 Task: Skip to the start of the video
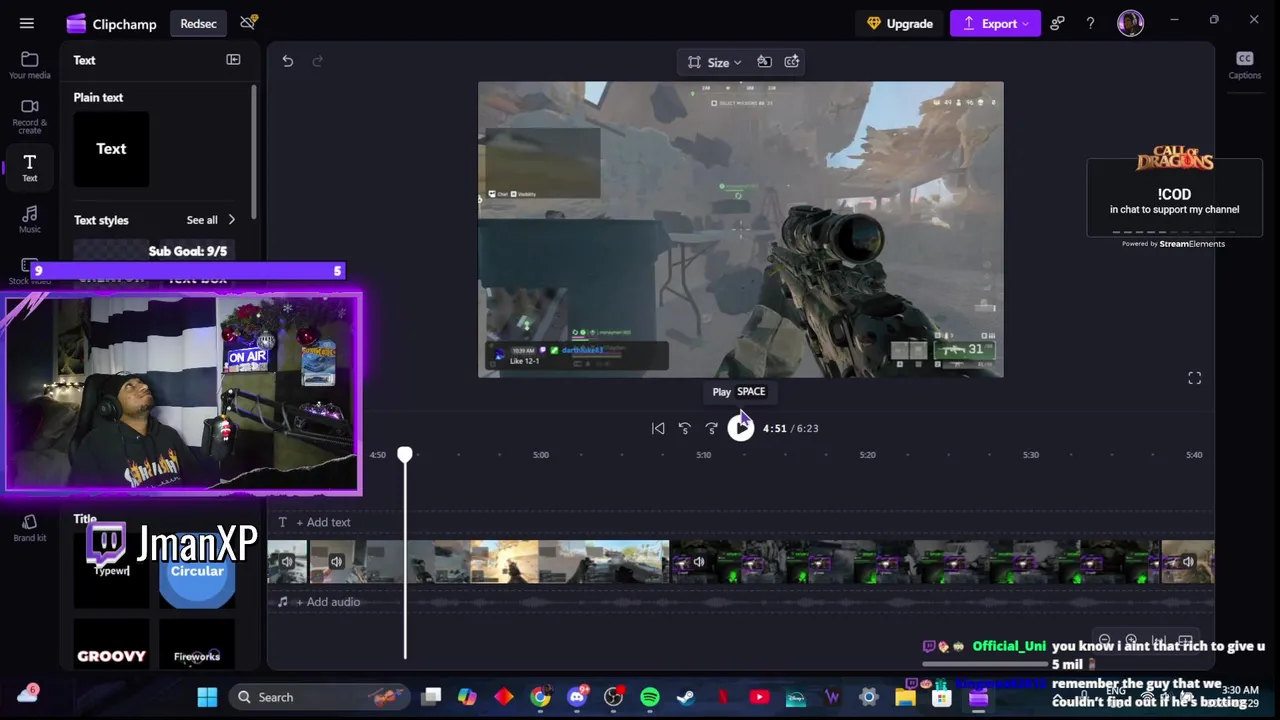point(658,428)
